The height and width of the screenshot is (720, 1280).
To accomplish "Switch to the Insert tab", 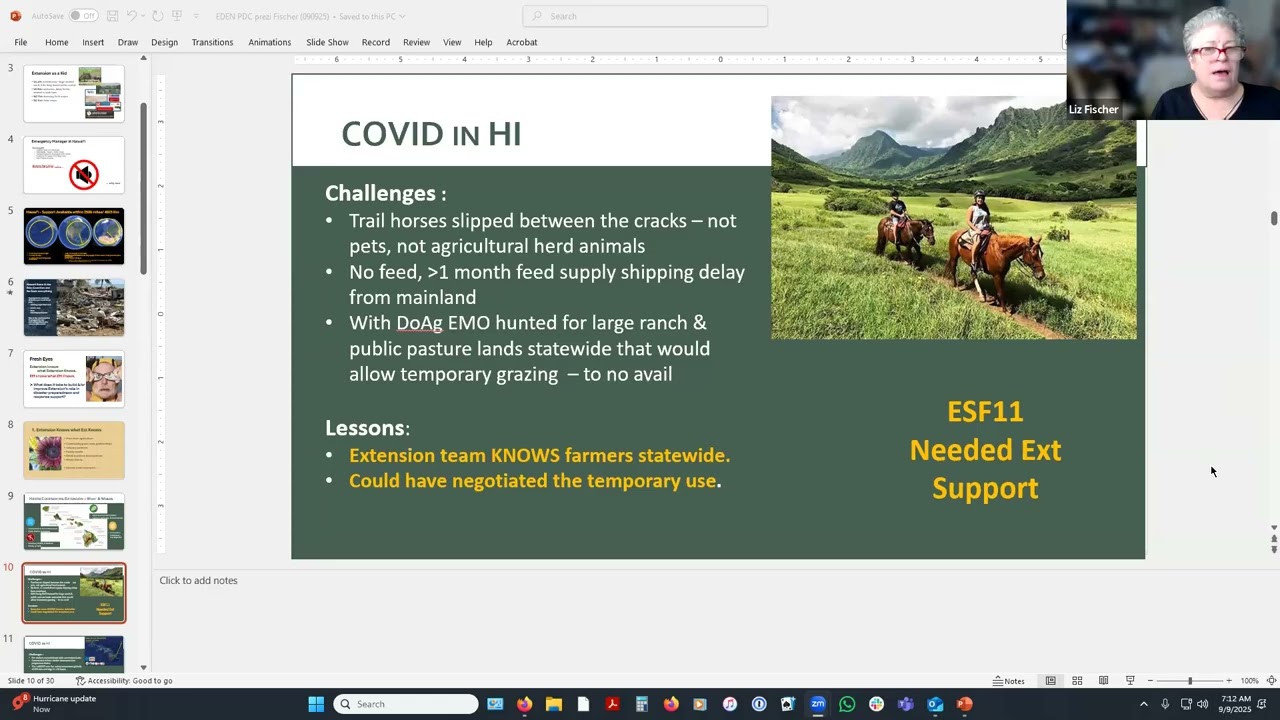I will click(x=93, y=42).
